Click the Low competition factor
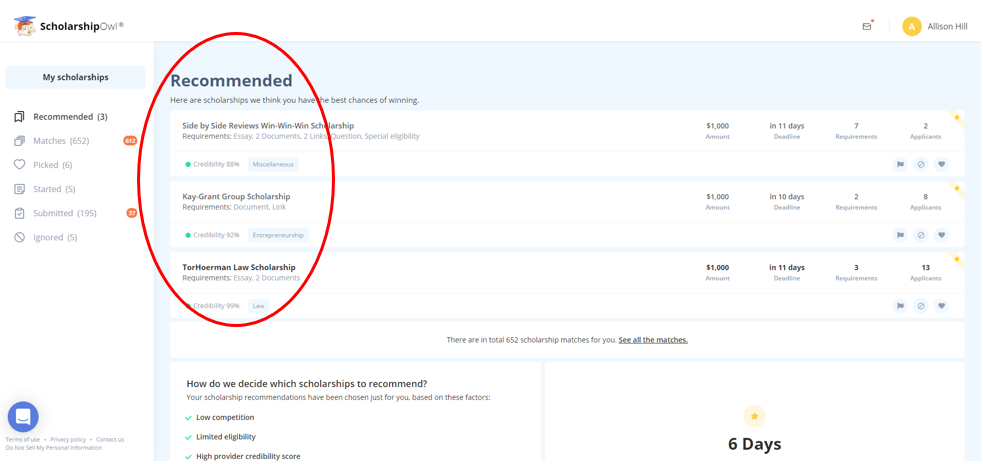983x464 pixels. (x=225, y=418)
